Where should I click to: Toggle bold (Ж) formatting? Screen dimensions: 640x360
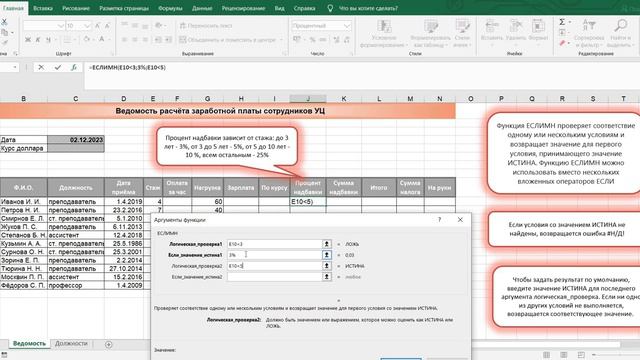point(28,40)
